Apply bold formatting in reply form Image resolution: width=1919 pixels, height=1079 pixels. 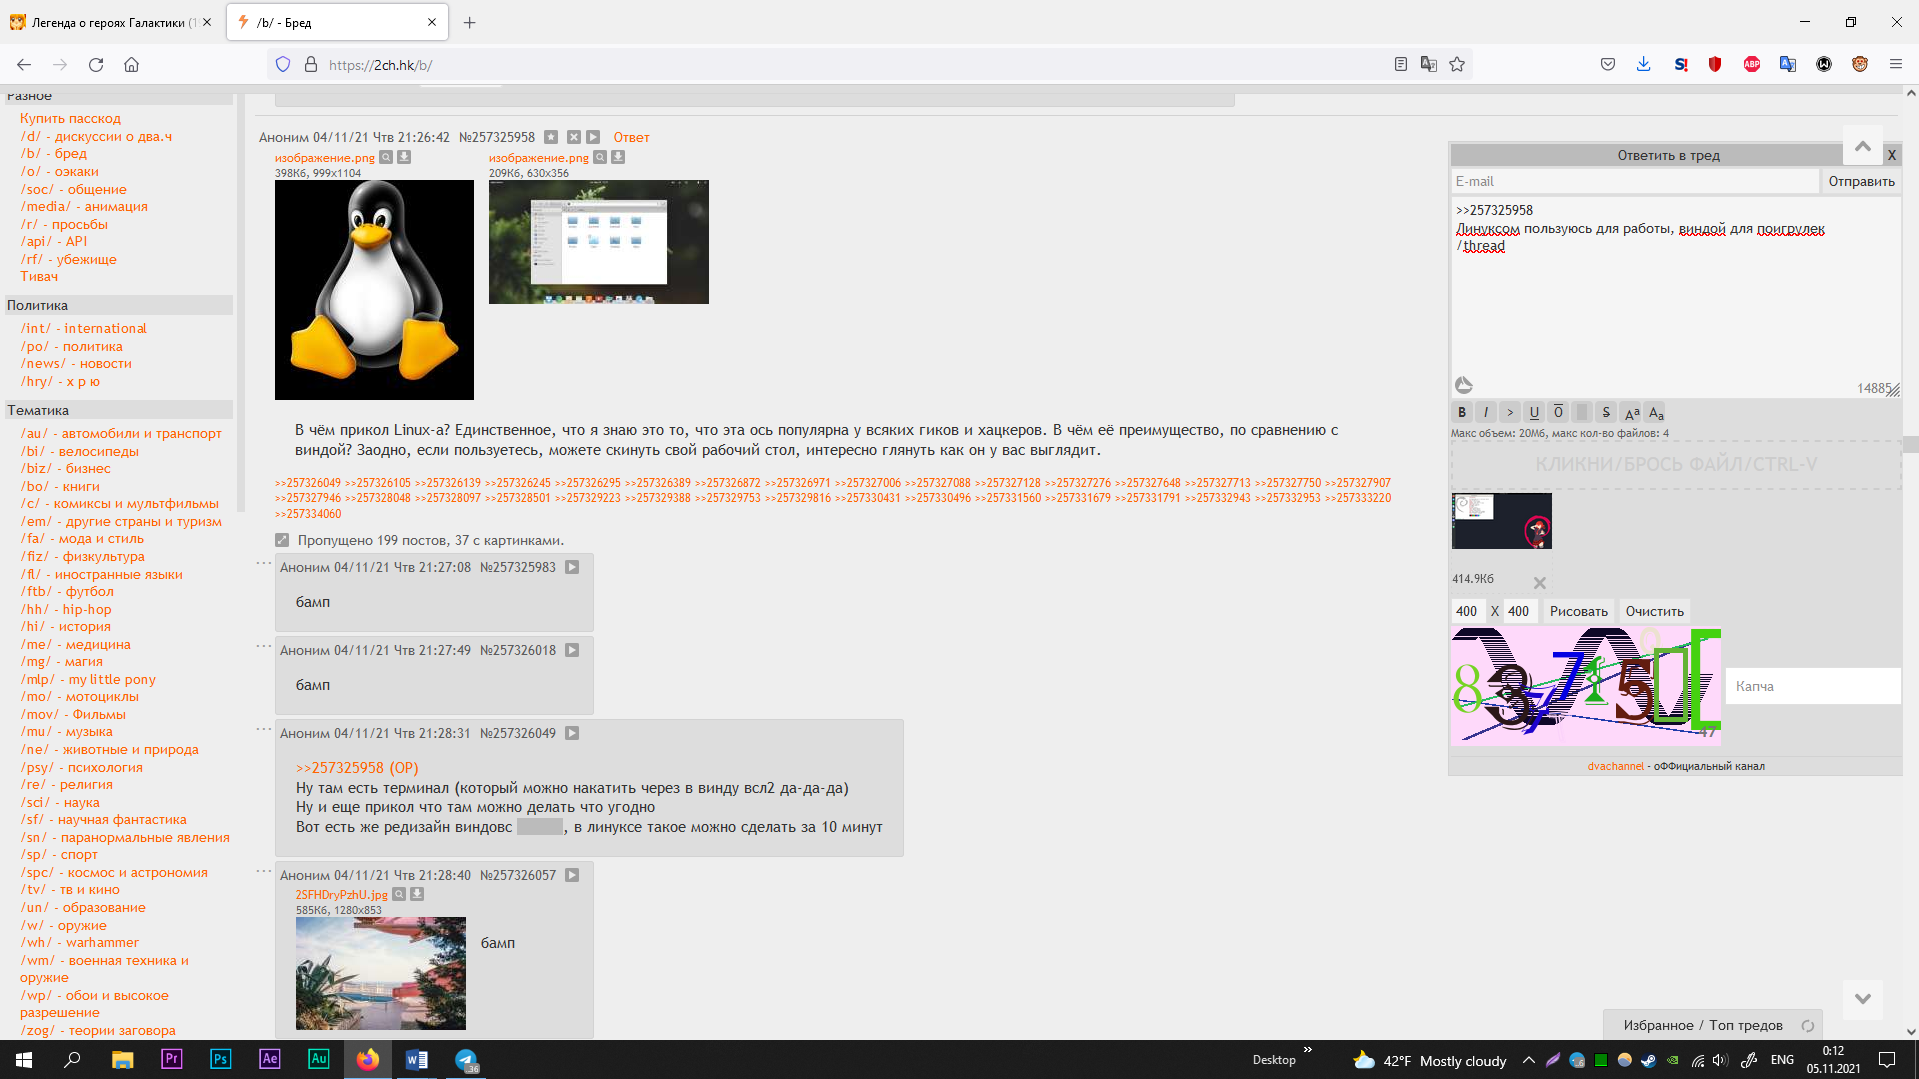point(1462,412)
